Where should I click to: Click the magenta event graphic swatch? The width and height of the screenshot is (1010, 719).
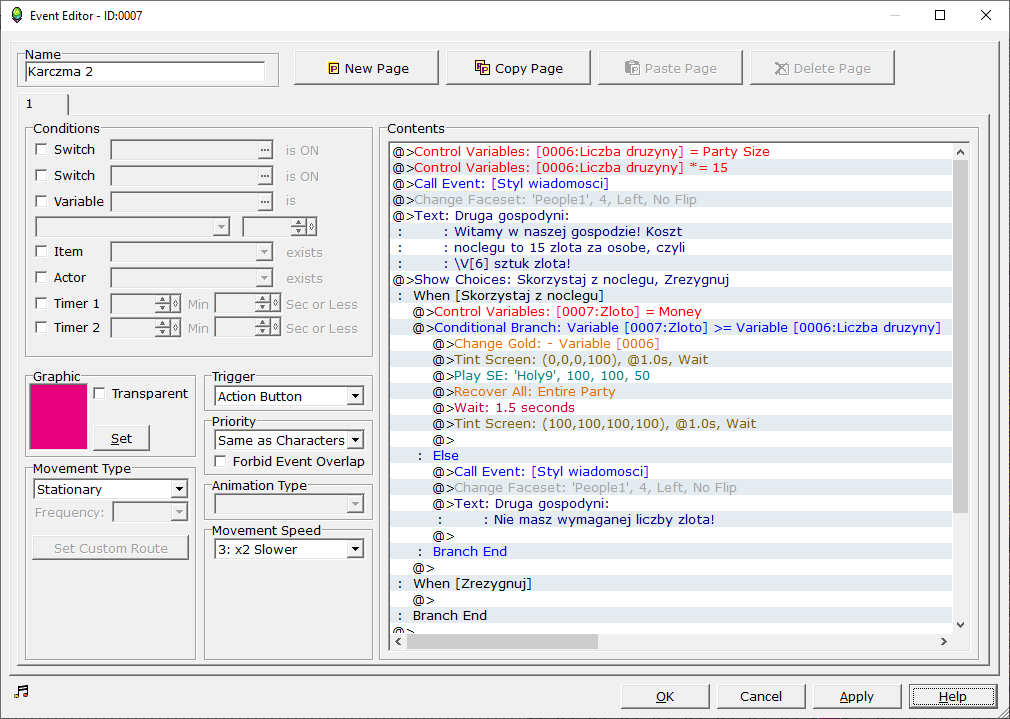59,416
